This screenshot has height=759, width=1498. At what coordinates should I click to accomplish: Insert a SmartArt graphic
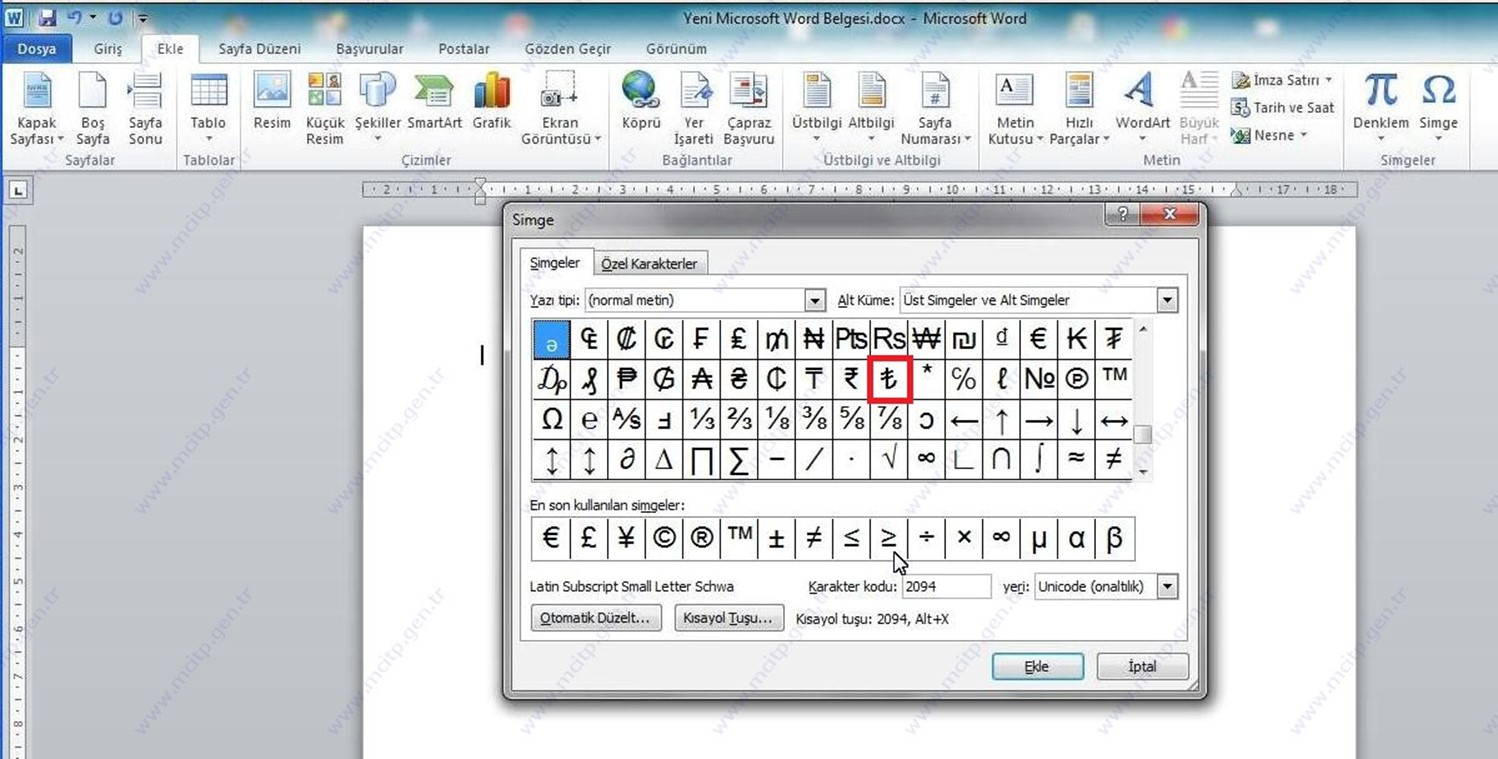coord(434,102)
